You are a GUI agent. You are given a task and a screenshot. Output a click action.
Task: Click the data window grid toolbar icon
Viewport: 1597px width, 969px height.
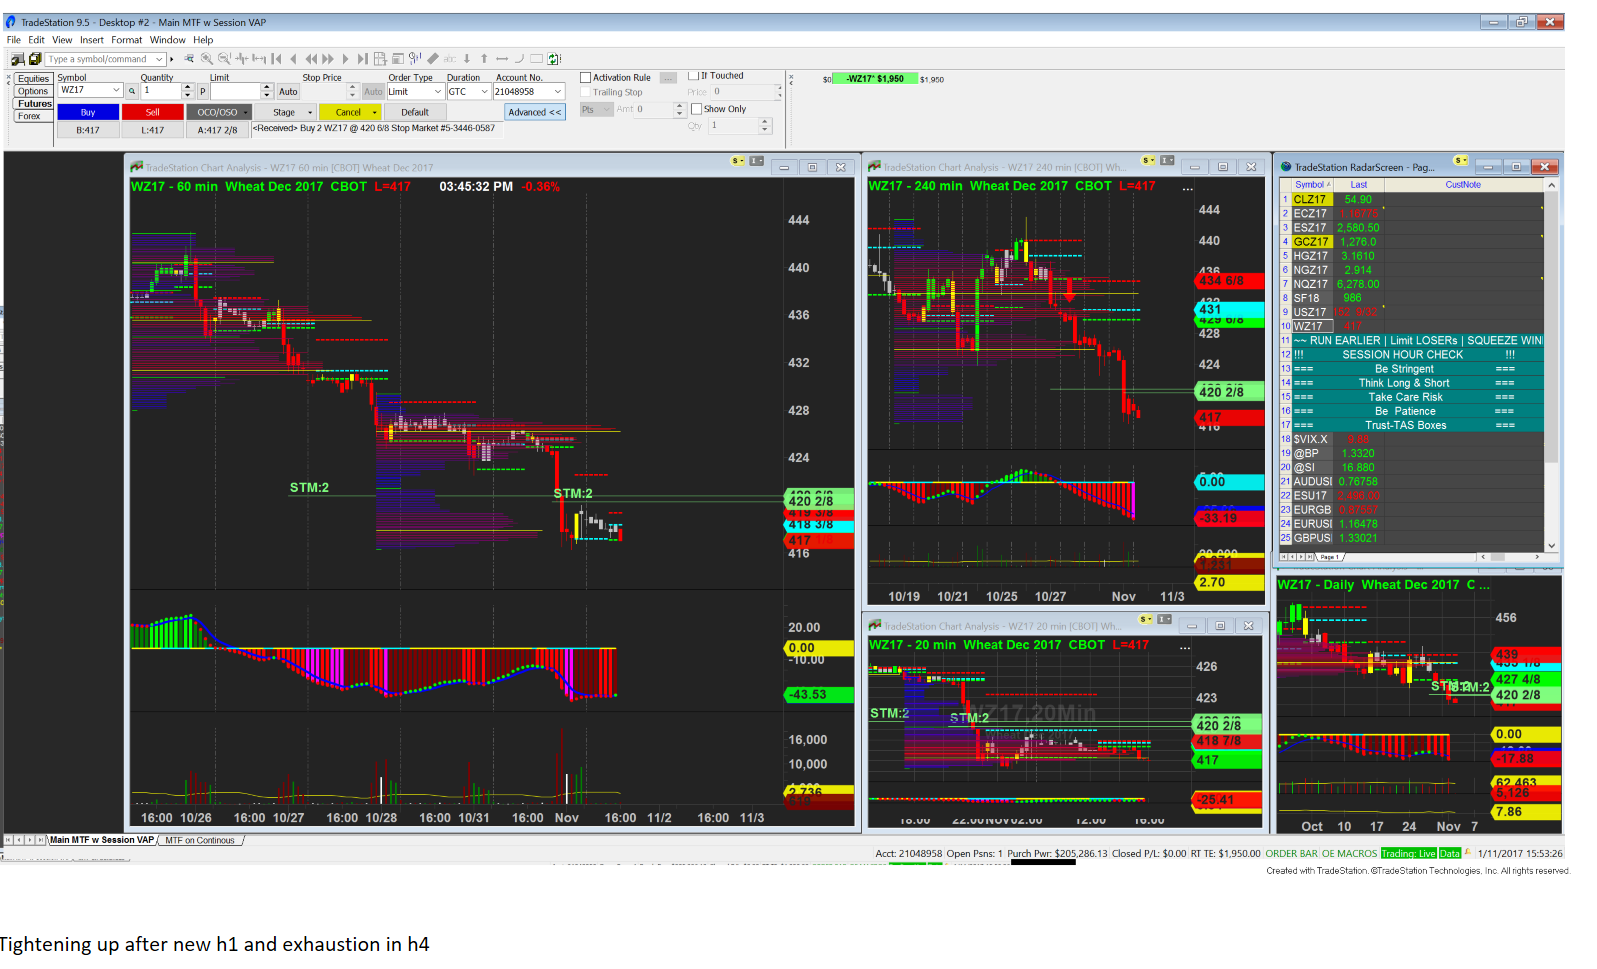(380, 59)
